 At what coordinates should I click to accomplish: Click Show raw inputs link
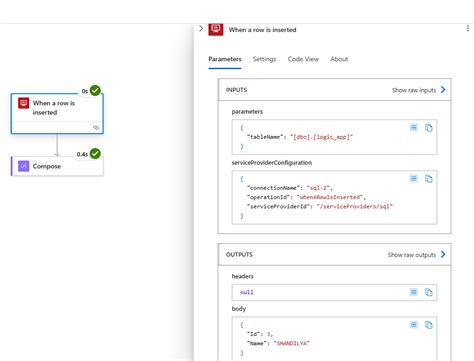pyautogui.click(x=414, y=90)
